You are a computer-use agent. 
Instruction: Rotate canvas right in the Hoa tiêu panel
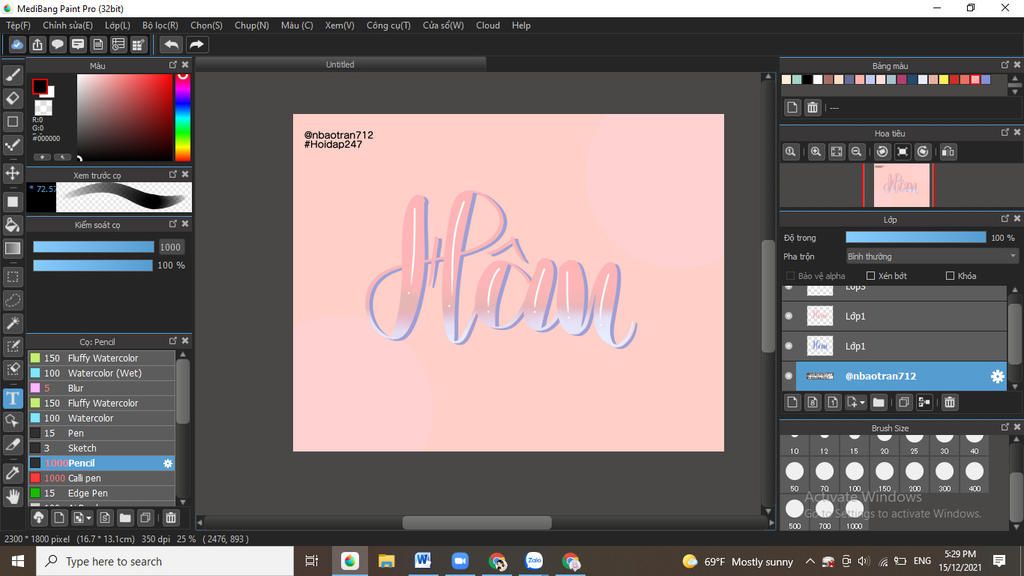[923, 152]
